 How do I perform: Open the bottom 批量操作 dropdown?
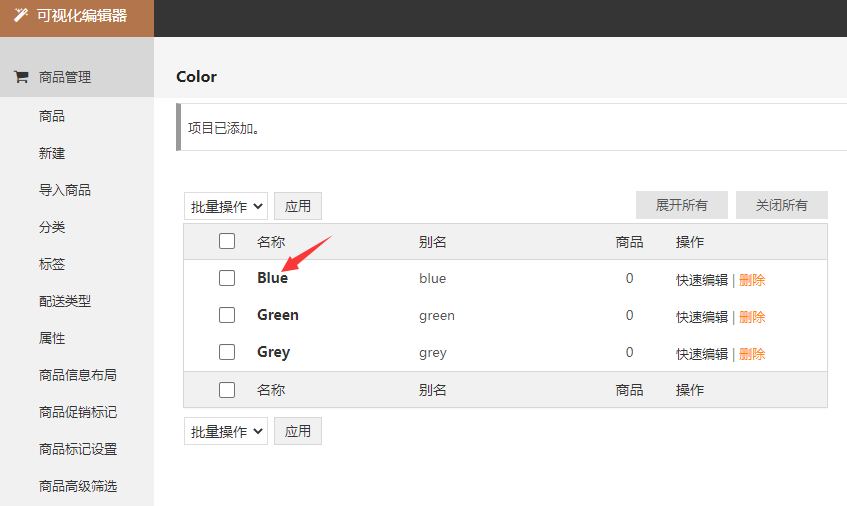tap(226, 431)
